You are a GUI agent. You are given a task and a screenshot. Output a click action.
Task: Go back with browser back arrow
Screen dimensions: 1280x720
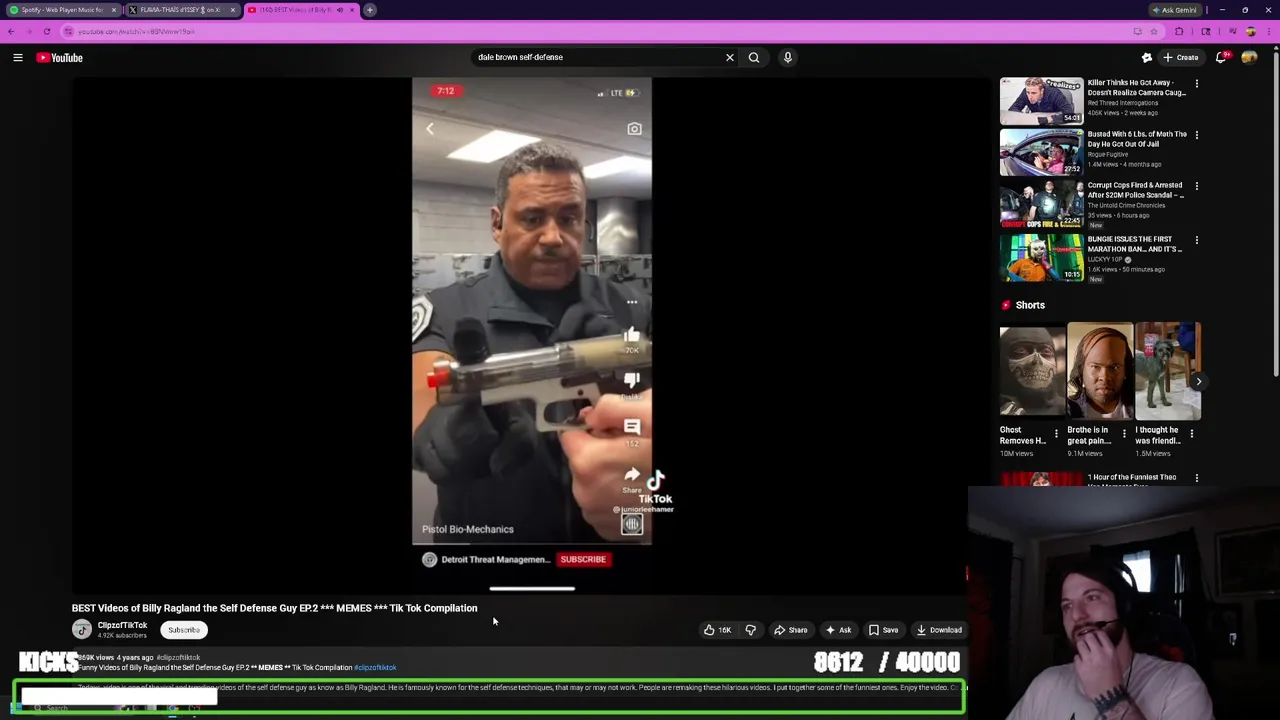coord(11,32)
